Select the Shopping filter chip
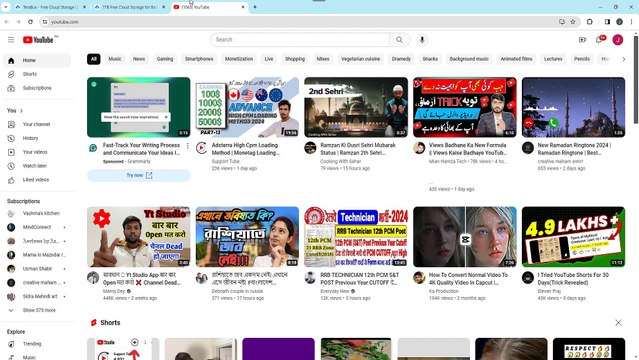 point(295,59)
